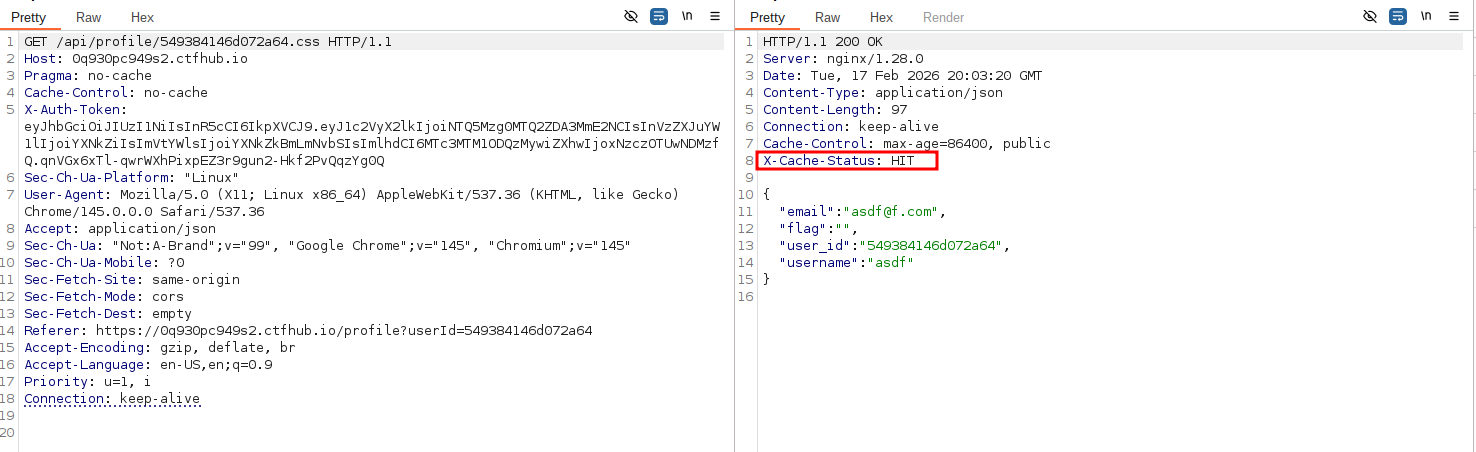Click the HTTP/1.1 200 OK status line
This screenshot has height=452, width=1476.
(x=823, y=42)
